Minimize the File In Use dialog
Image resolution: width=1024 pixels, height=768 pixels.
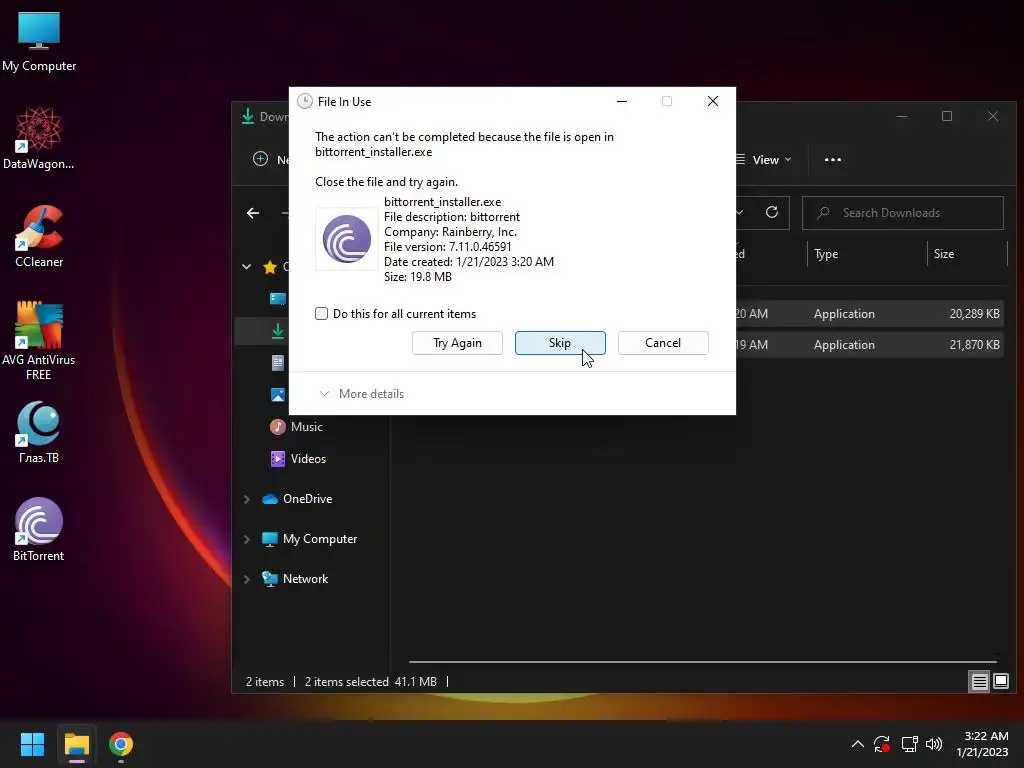tap(622, 101)
